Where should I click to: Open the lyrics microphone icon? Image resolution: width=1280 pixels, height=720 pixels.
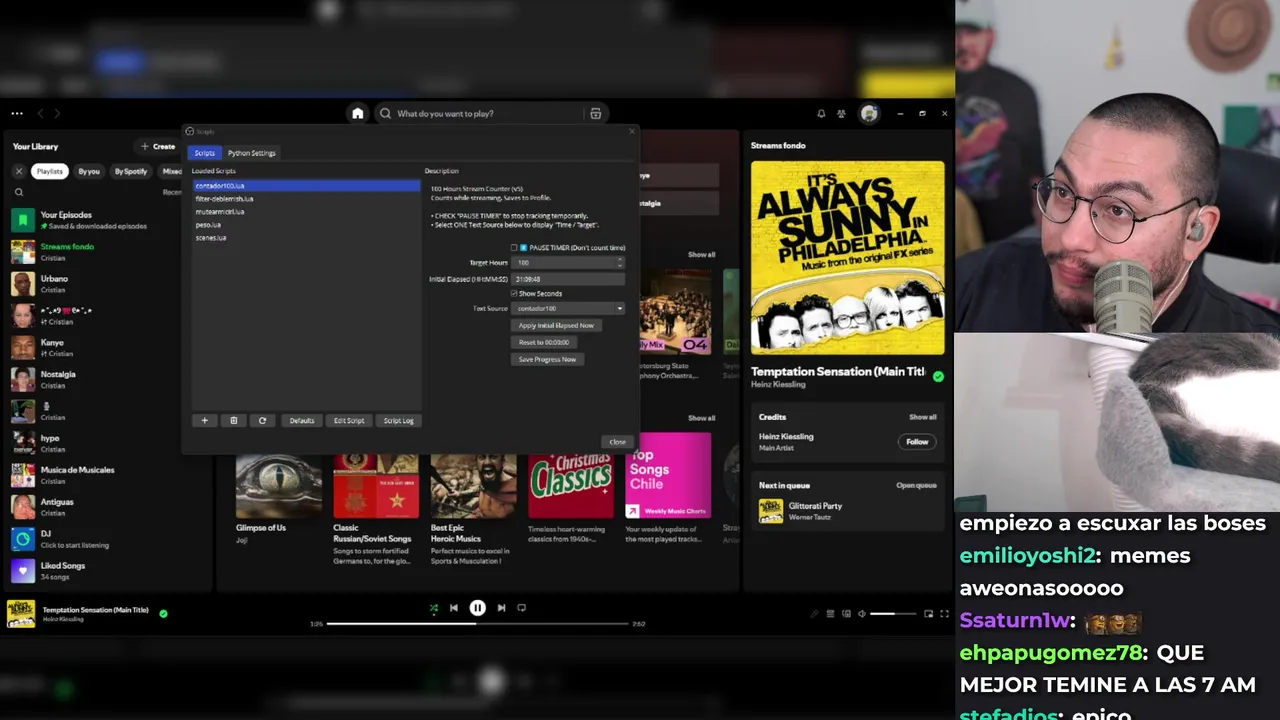tap(814, 613)
